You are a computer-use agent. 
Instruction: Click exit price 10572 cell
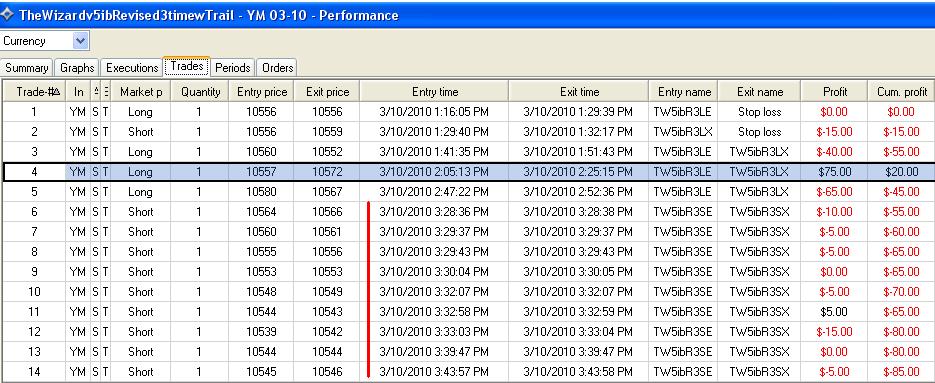[327, 172]
